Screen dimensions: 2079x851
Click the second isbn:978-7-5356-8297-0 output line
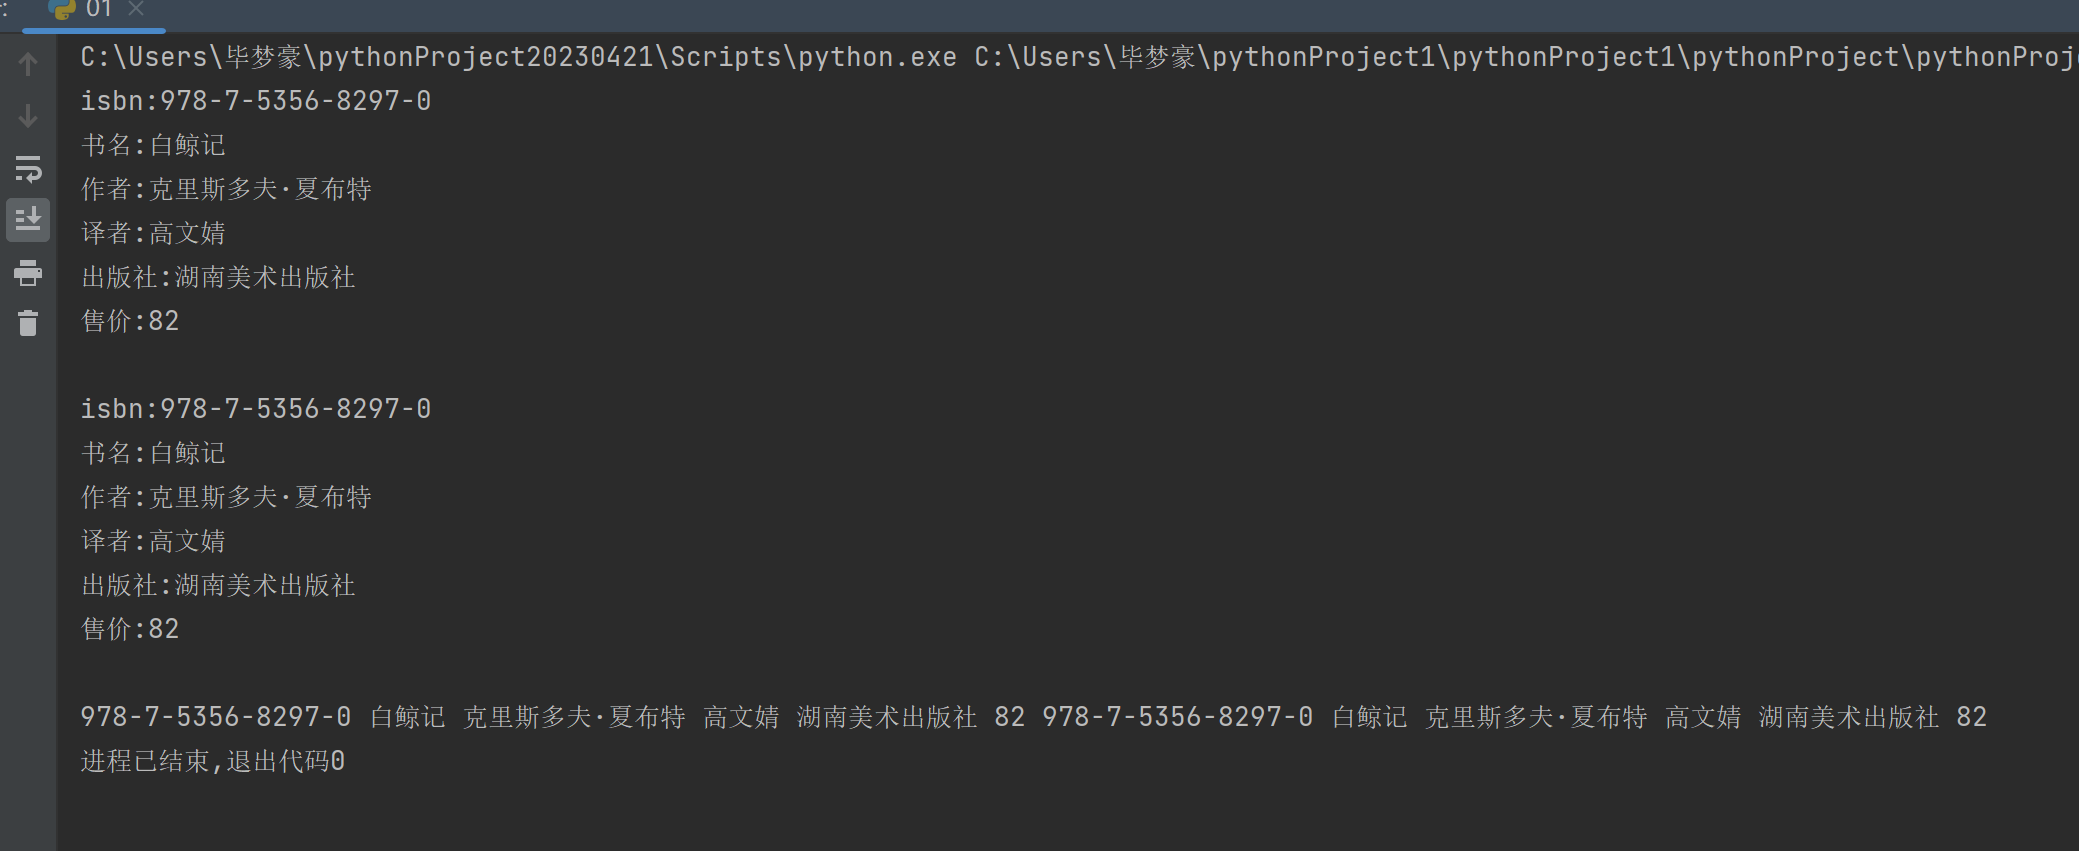pyautogui.click(x=256, y=409)
